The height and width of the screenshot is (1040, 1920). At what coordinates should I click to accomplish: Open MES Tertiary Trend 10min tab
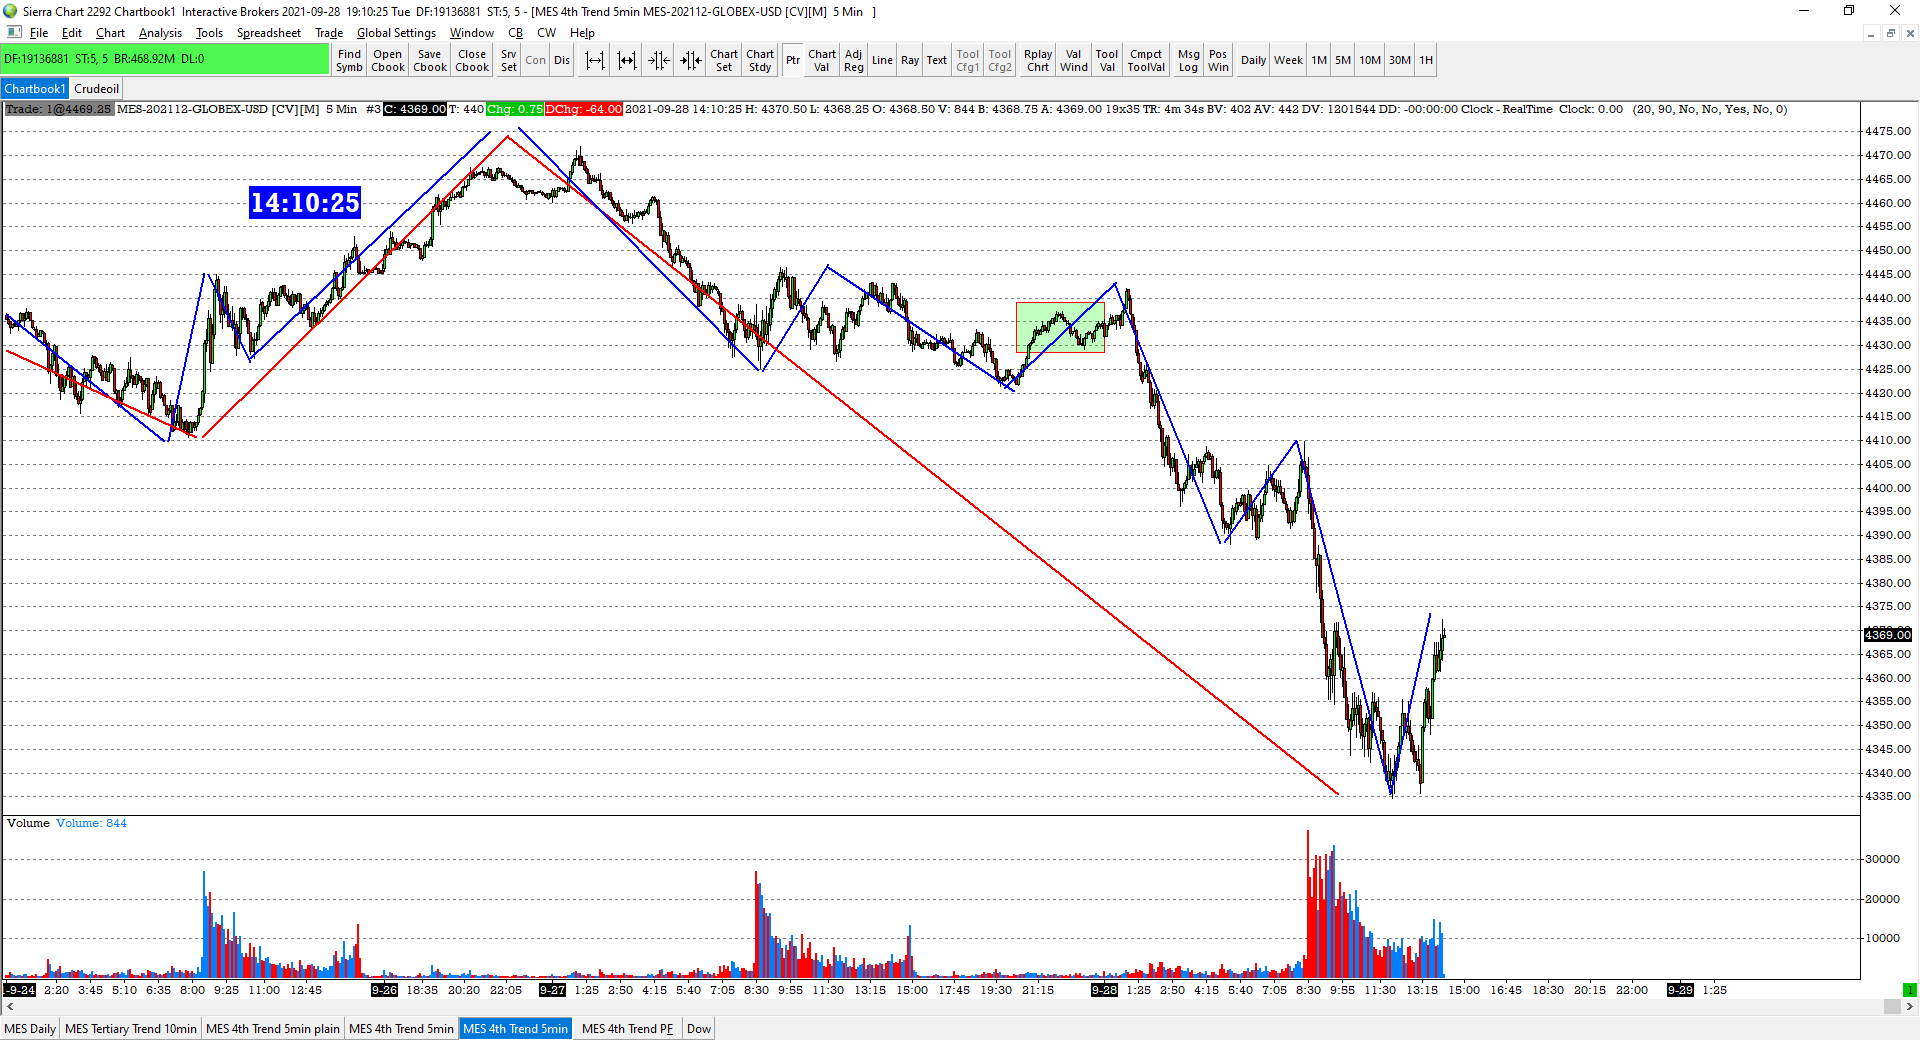coord(131,1028)
